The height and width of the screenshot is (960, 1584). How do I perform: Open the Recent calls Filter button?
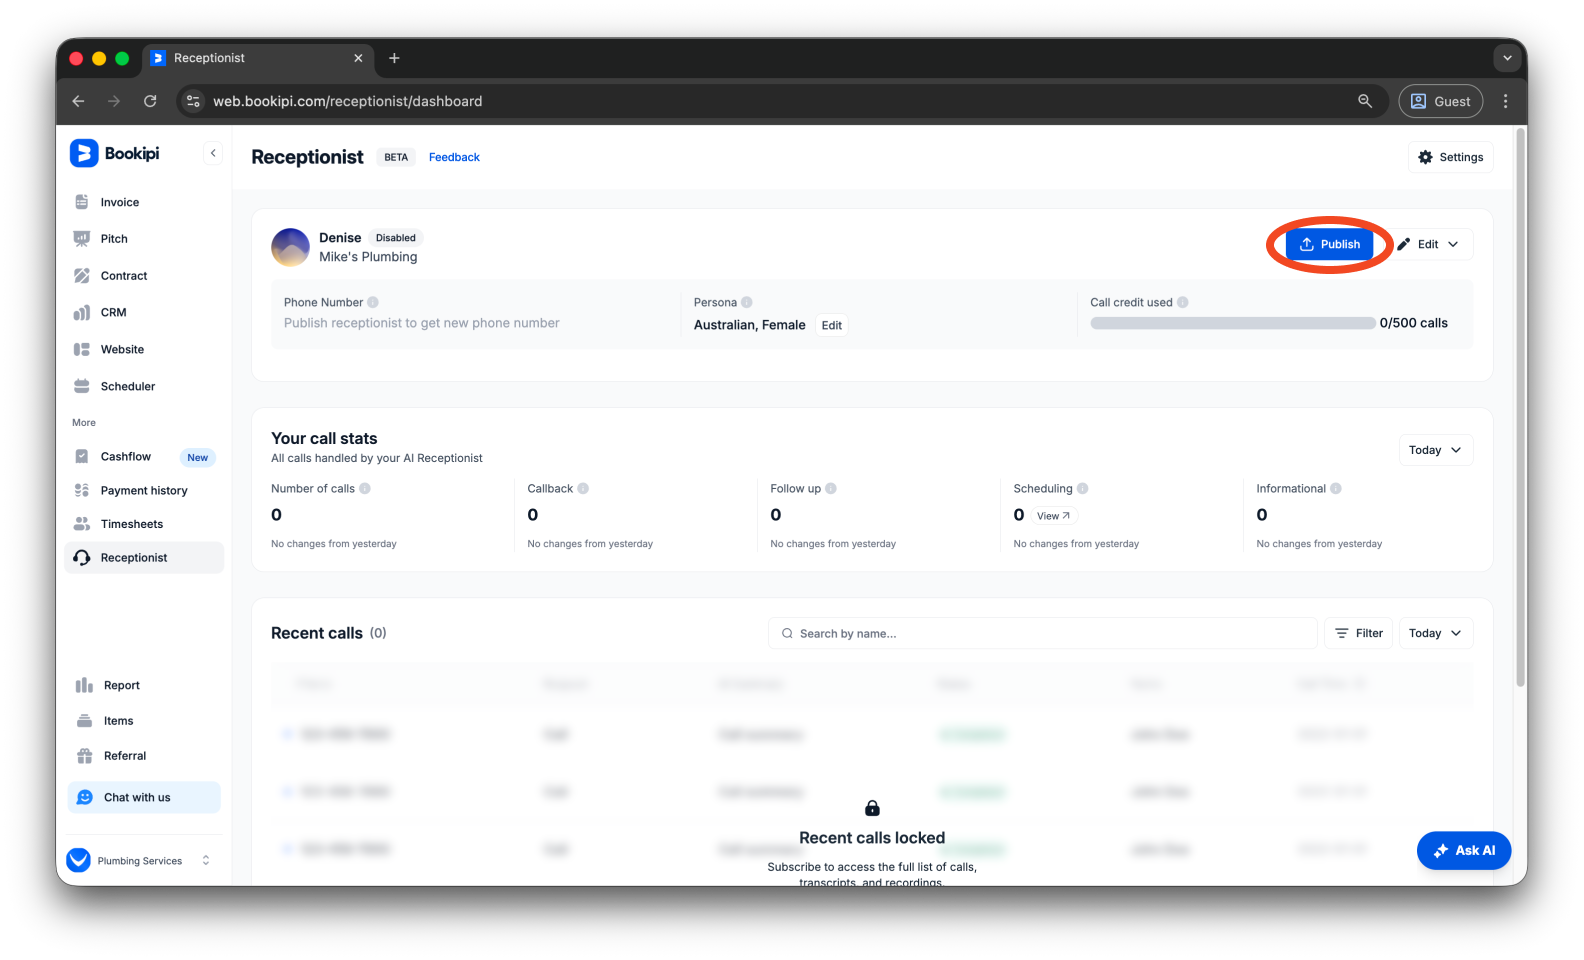(x=1359, y=633)
